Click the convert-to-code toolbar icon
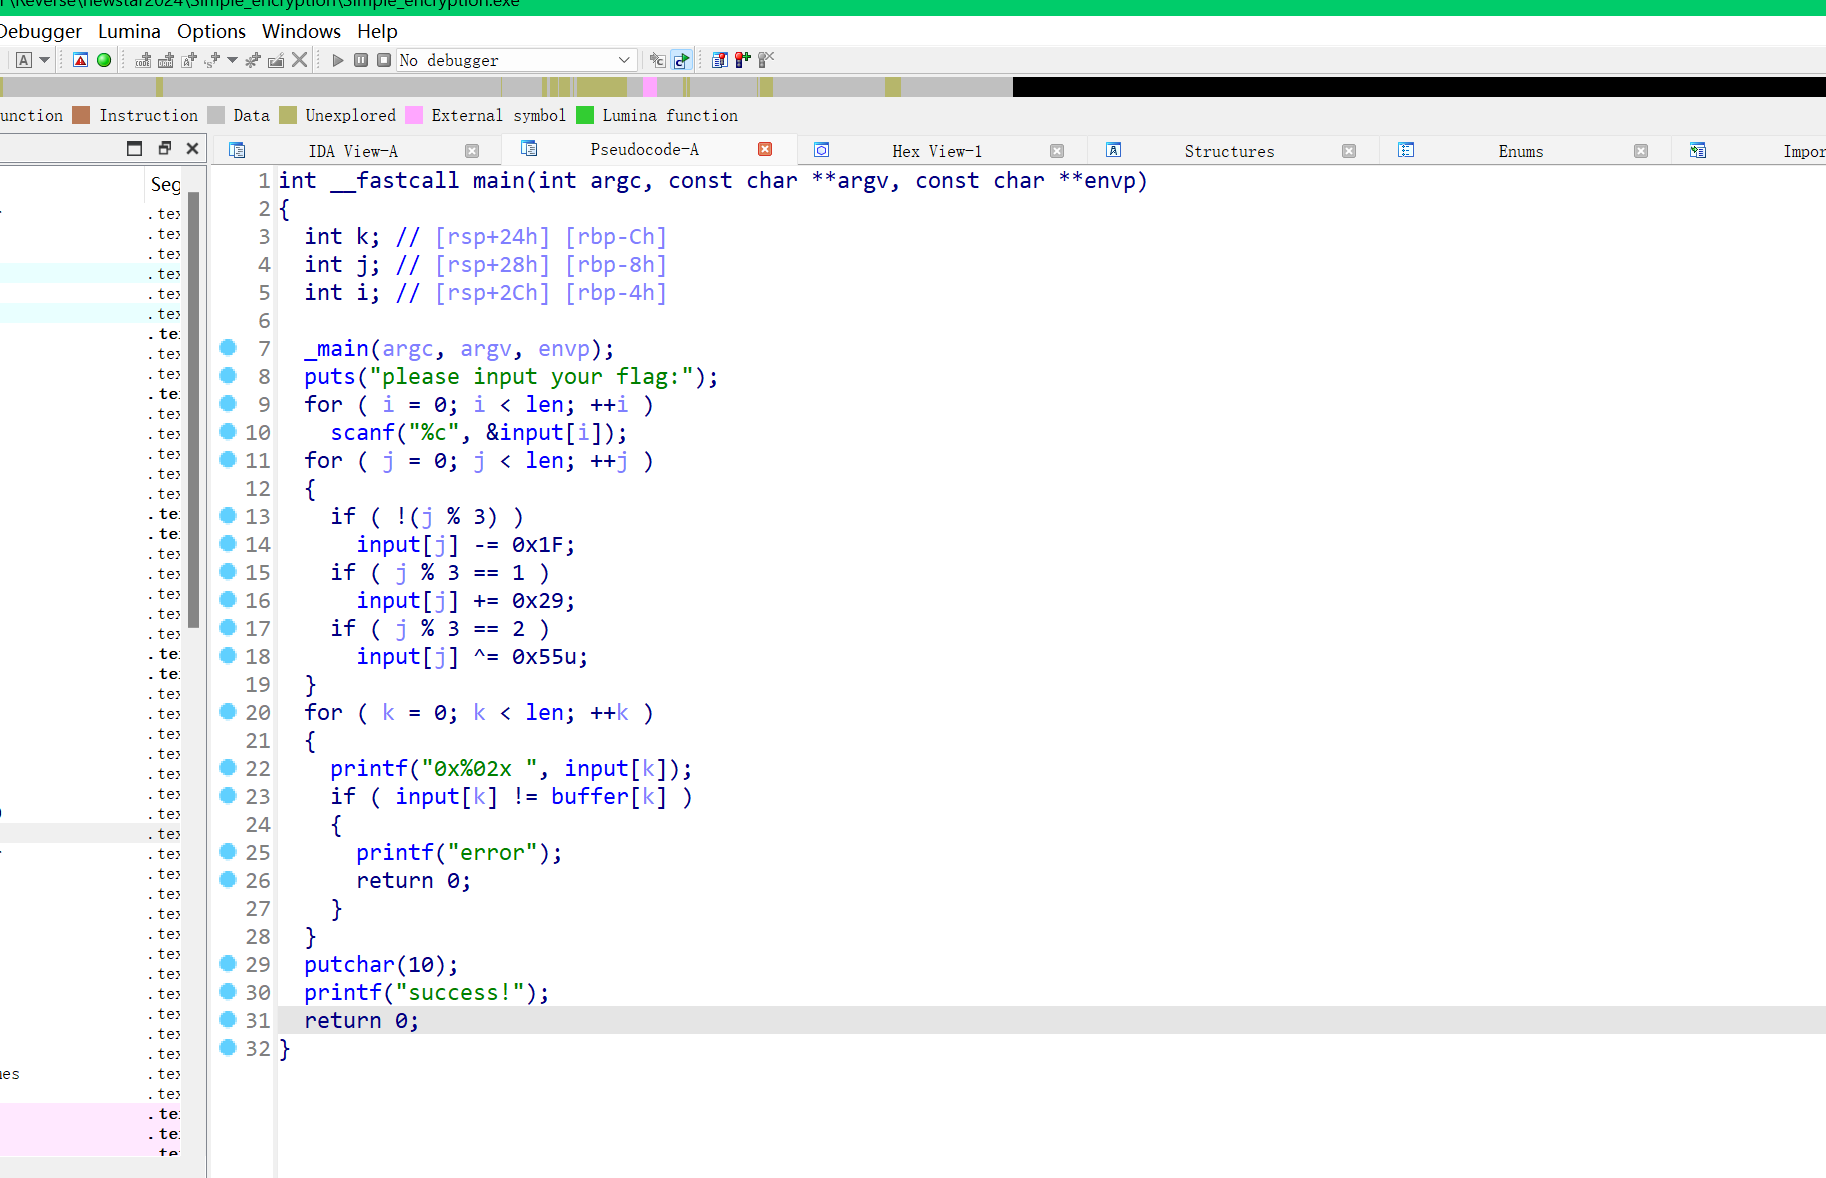Viewport: 1826px width, 1178px height. (143, 60)
